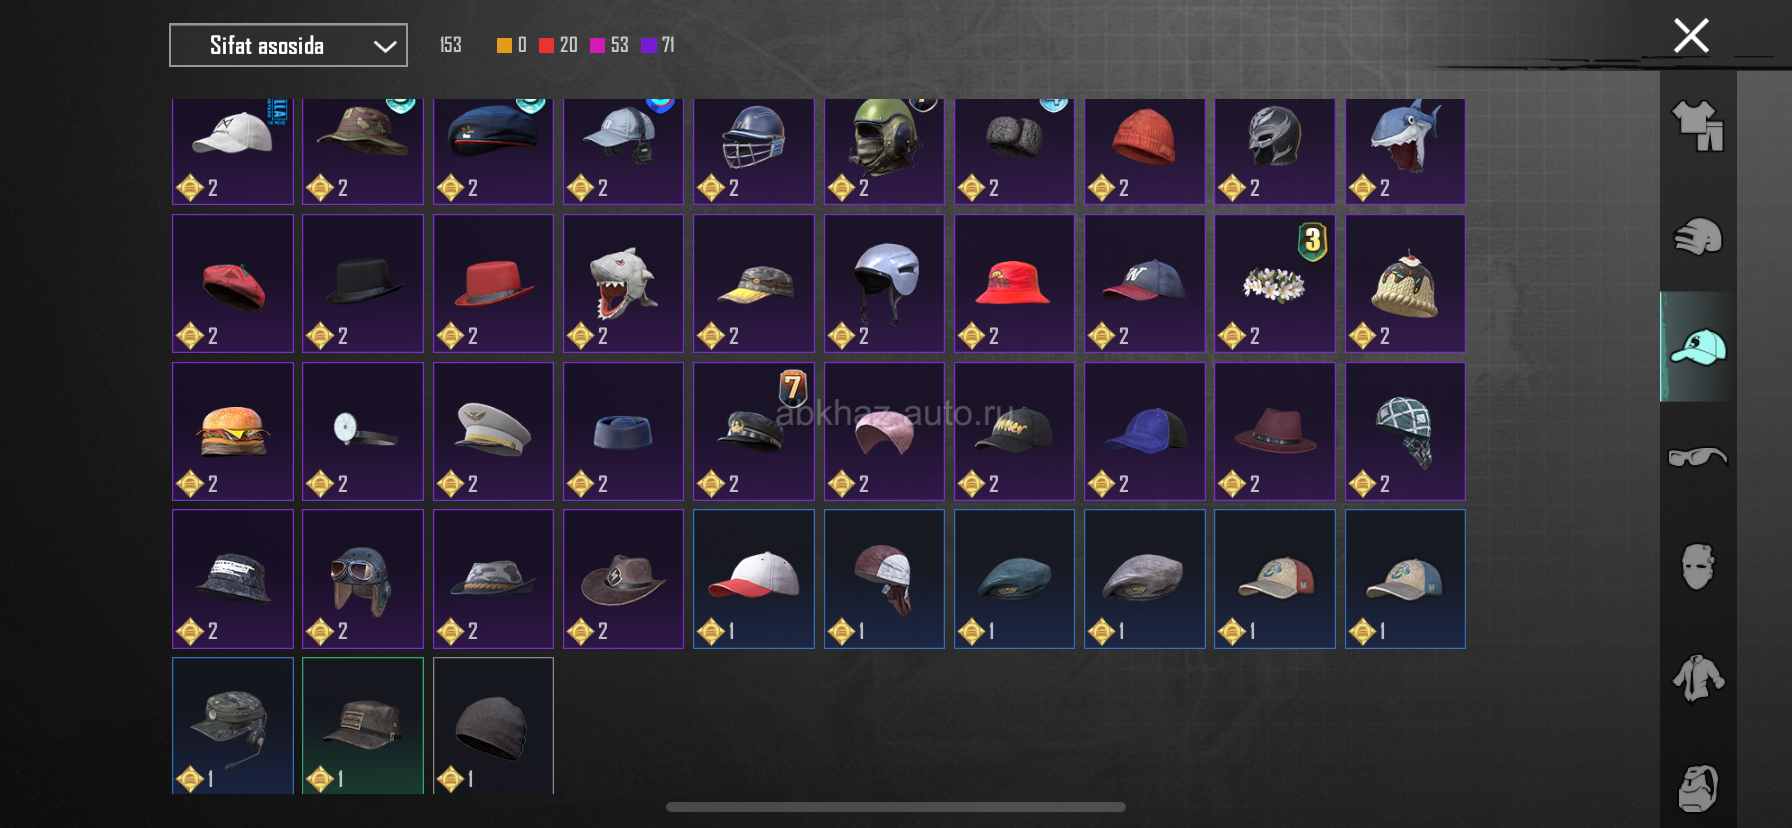Choose the red and white baseball cap
1792x828 pixels.
754,579
